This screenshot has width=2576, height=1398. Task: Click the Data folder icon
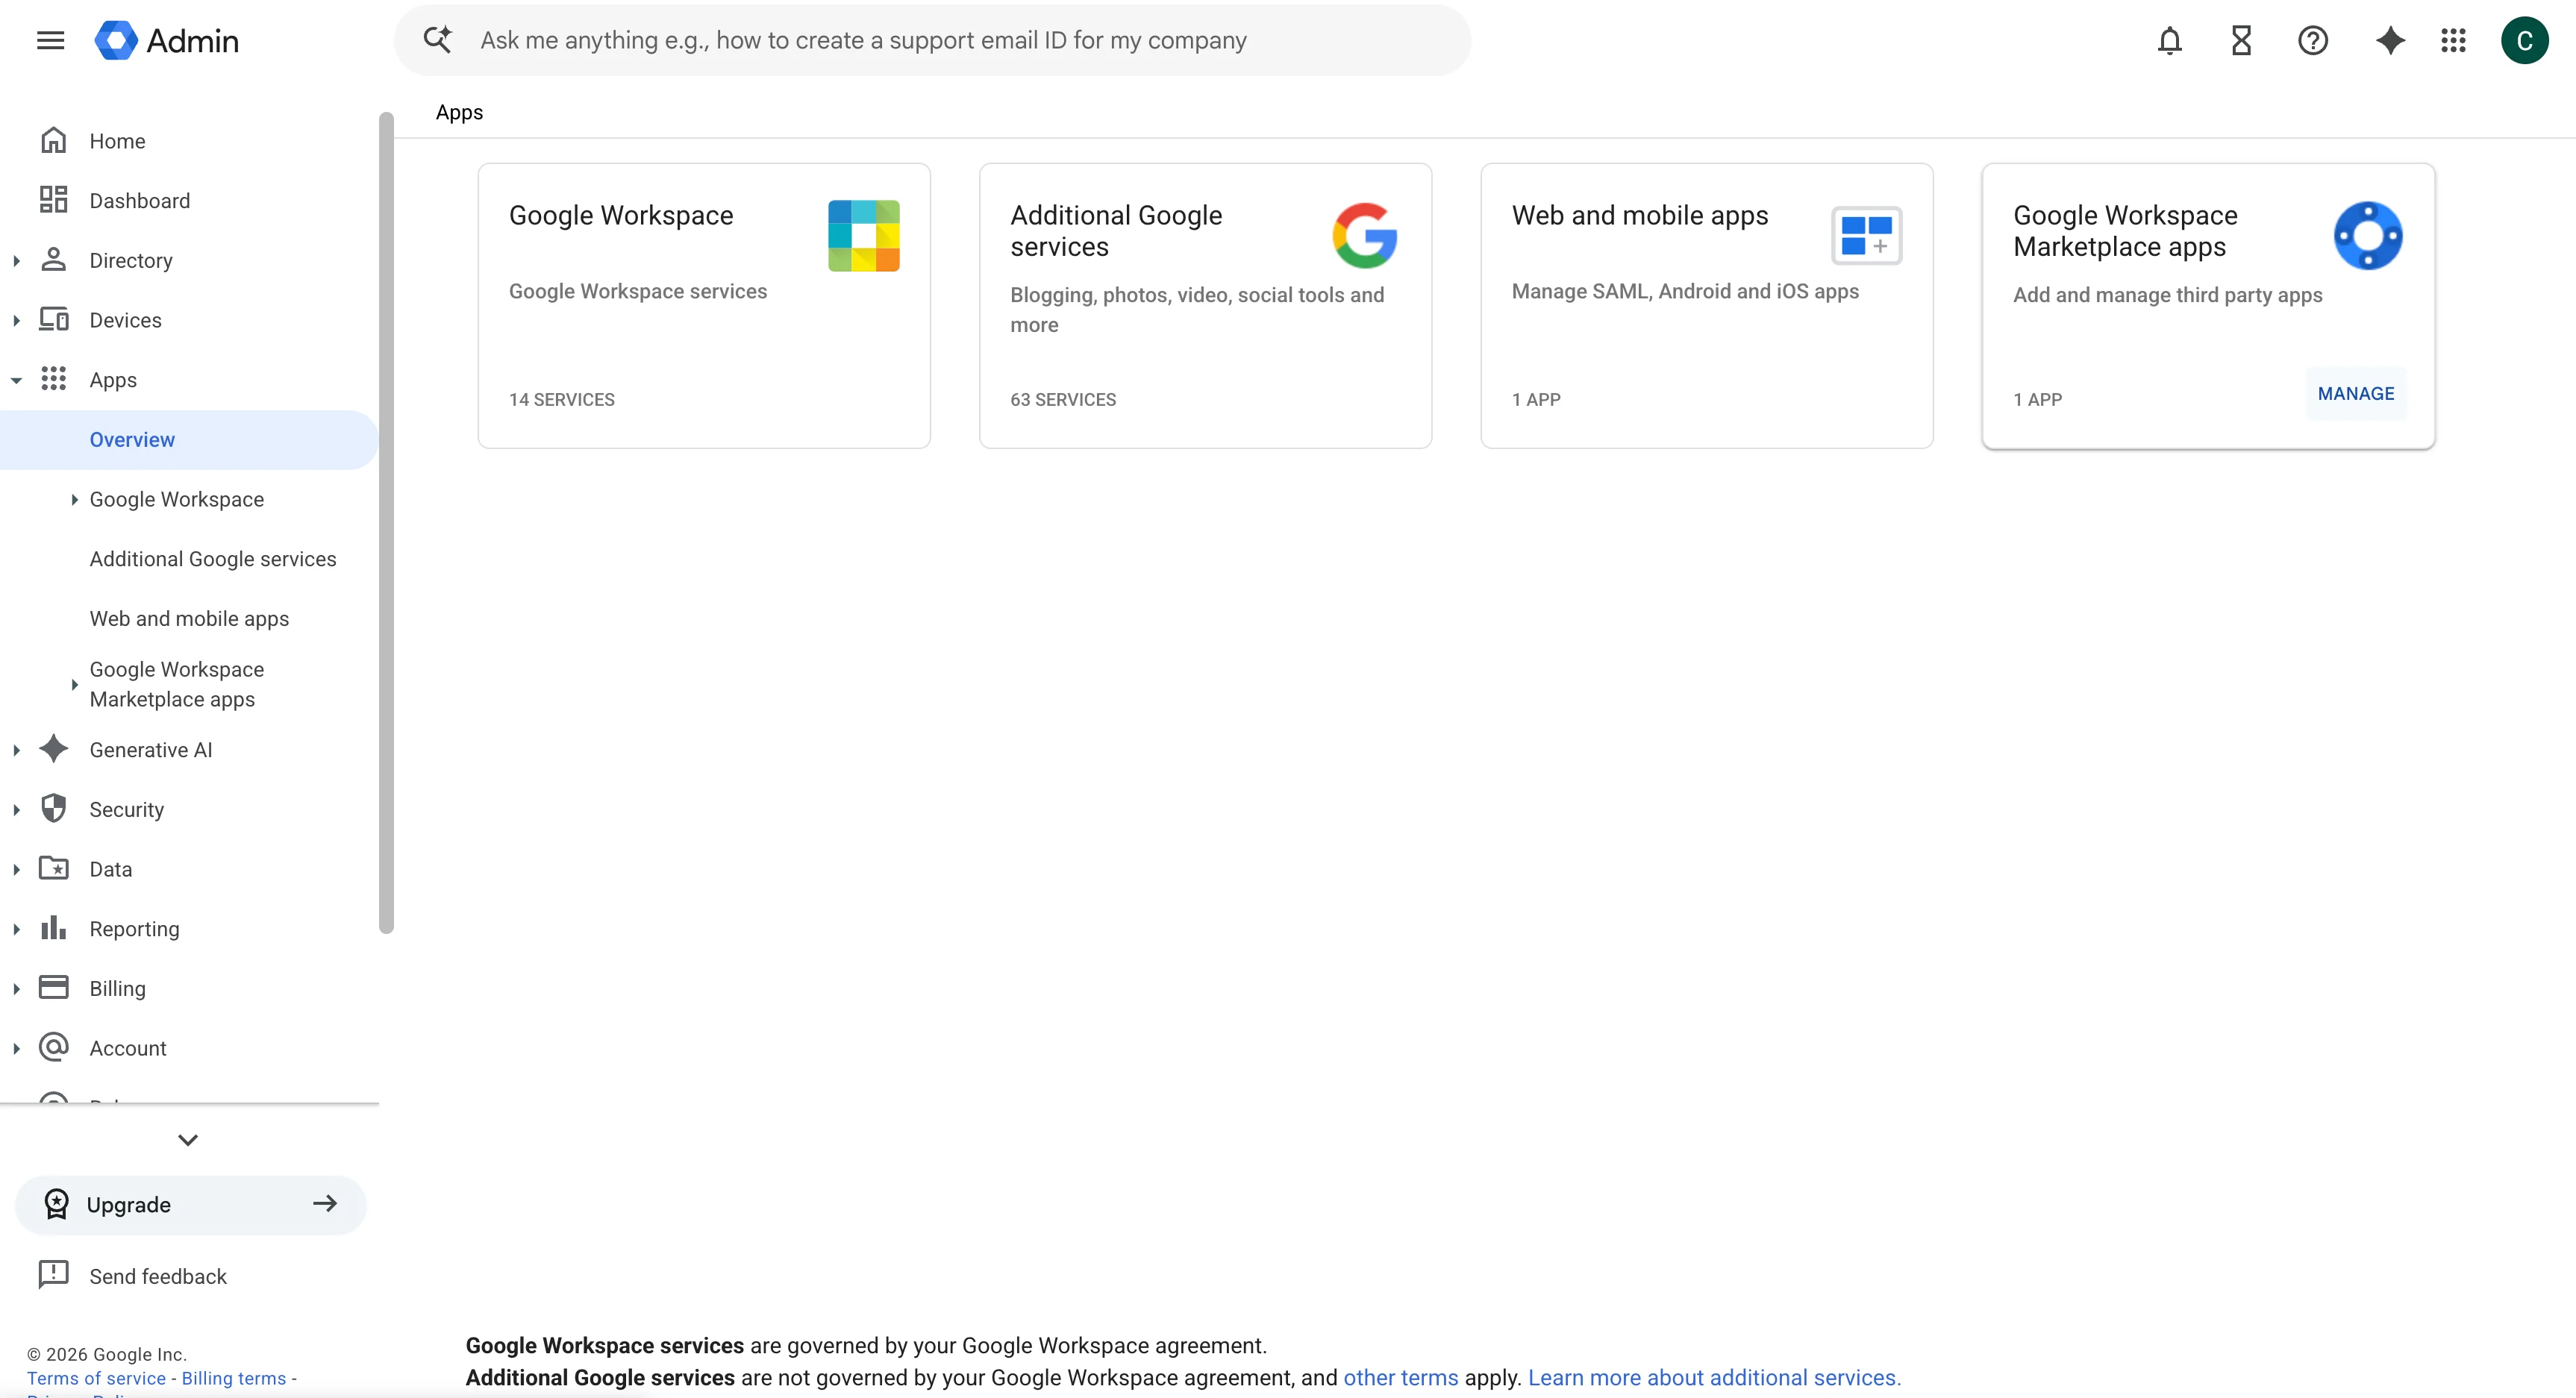[53, 868]
